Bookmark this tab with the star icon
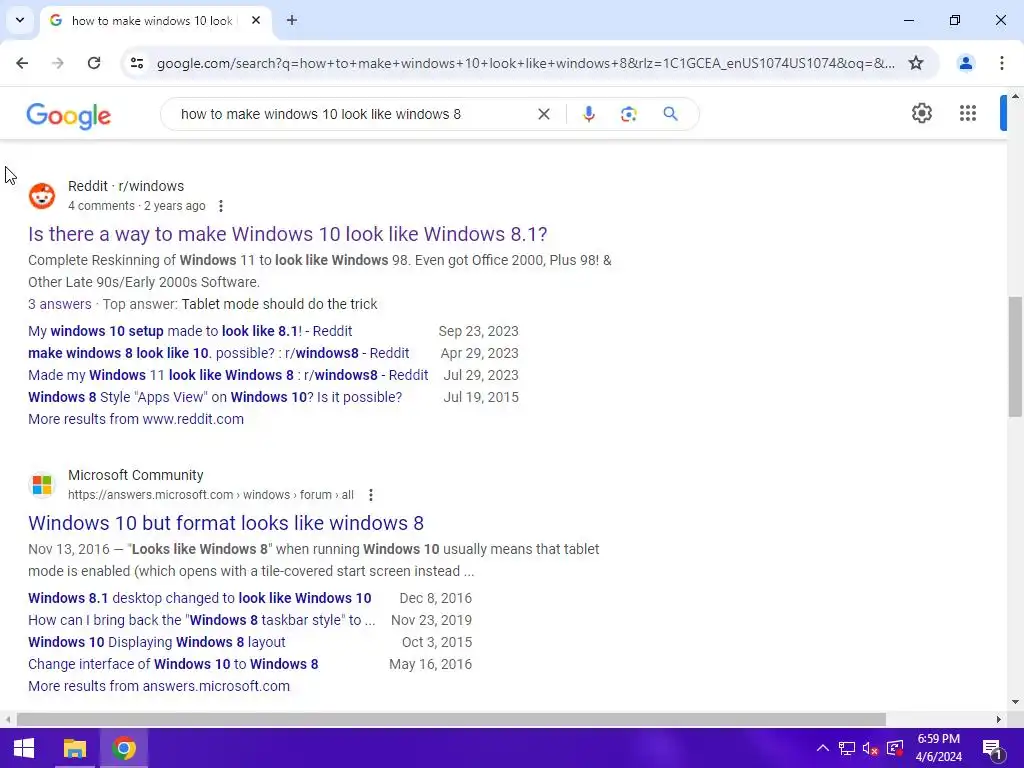Viewport: 1024px width, 768px height. pyautogui.click(x=916, y=63)
